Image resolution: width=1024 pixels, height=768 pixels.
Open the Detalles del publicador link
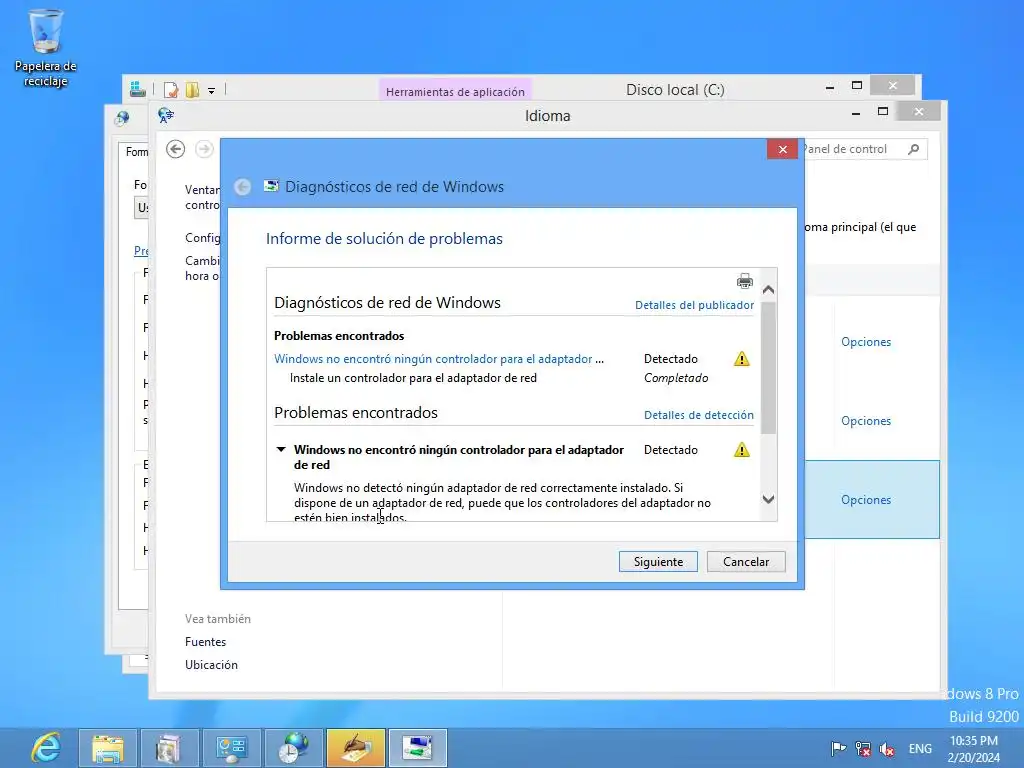coord(694,305)
